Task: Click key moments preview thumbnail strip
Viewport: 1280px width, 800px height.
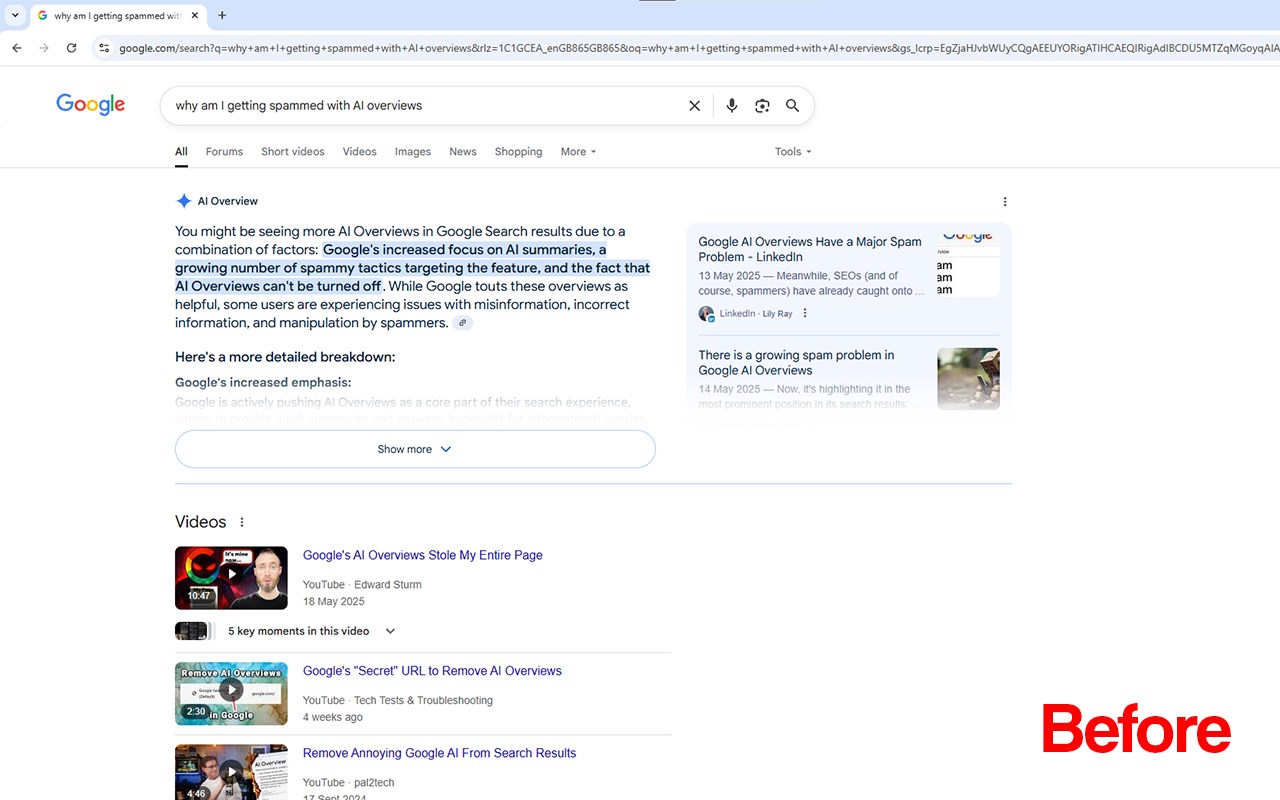Action: (x=195, y=631)
